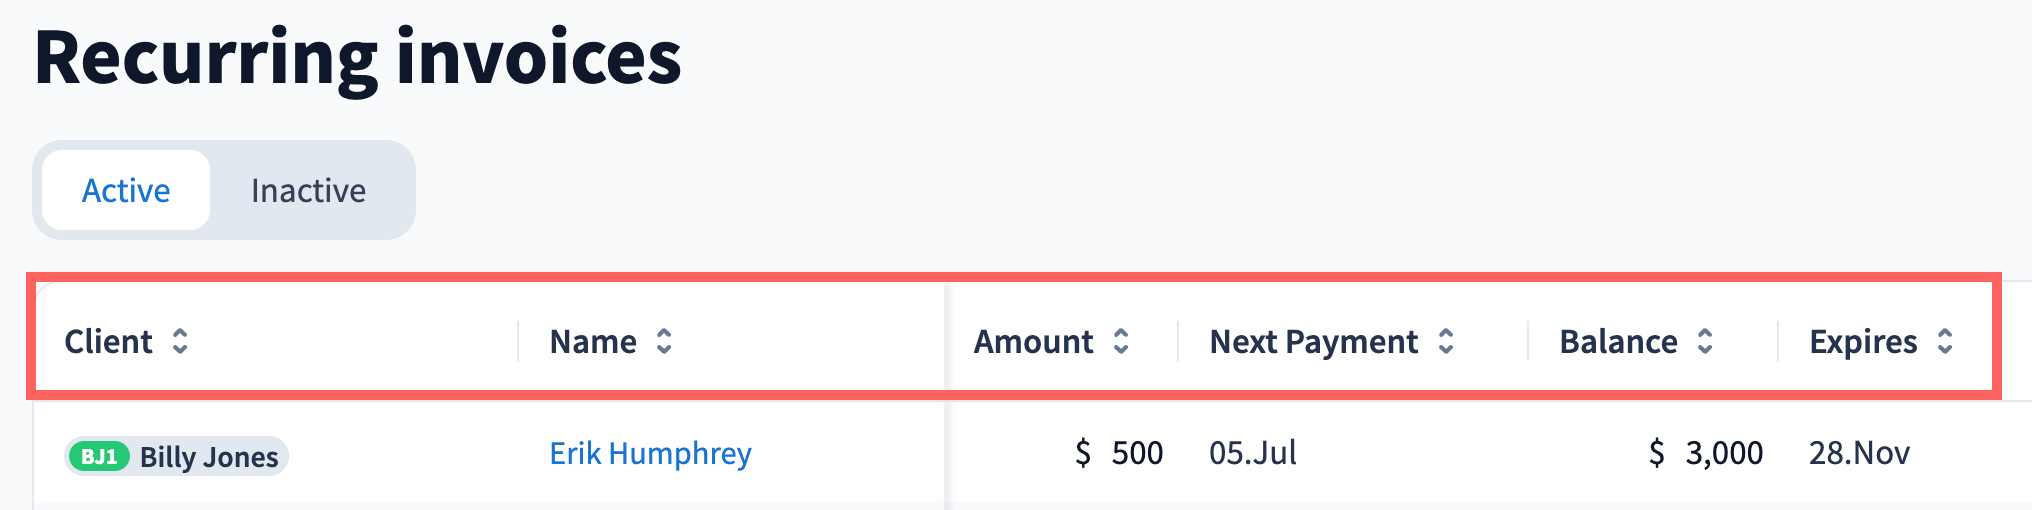Click the sort arrows beside Client
This screenshot has height=510, width=2032.
[x=180, y=342]
